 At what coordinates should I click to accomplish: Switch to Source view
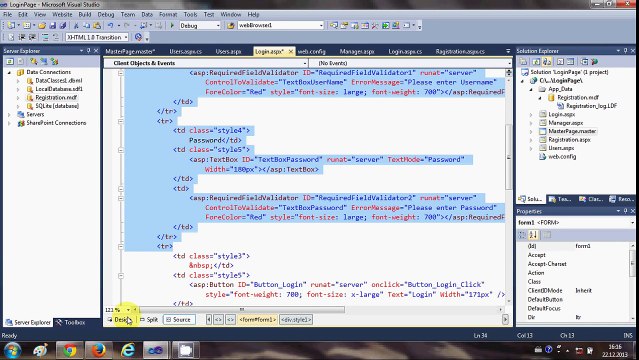[x=178, y=320]
